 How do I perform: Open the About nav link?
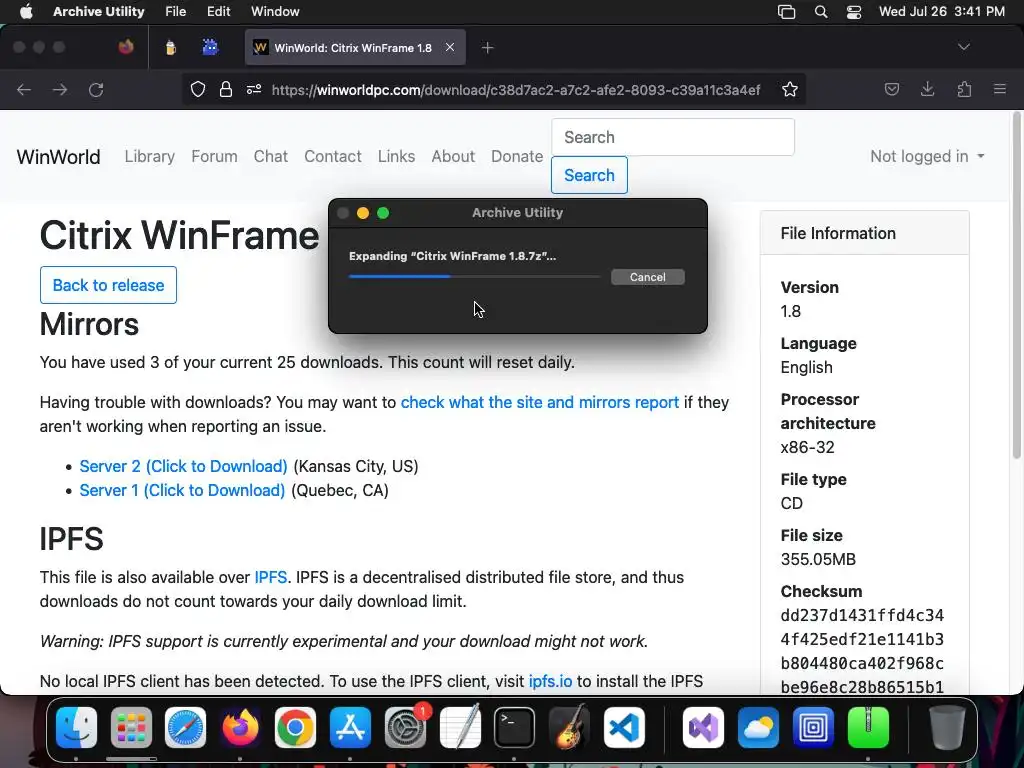pyautogui.click(x=453, y=157)
